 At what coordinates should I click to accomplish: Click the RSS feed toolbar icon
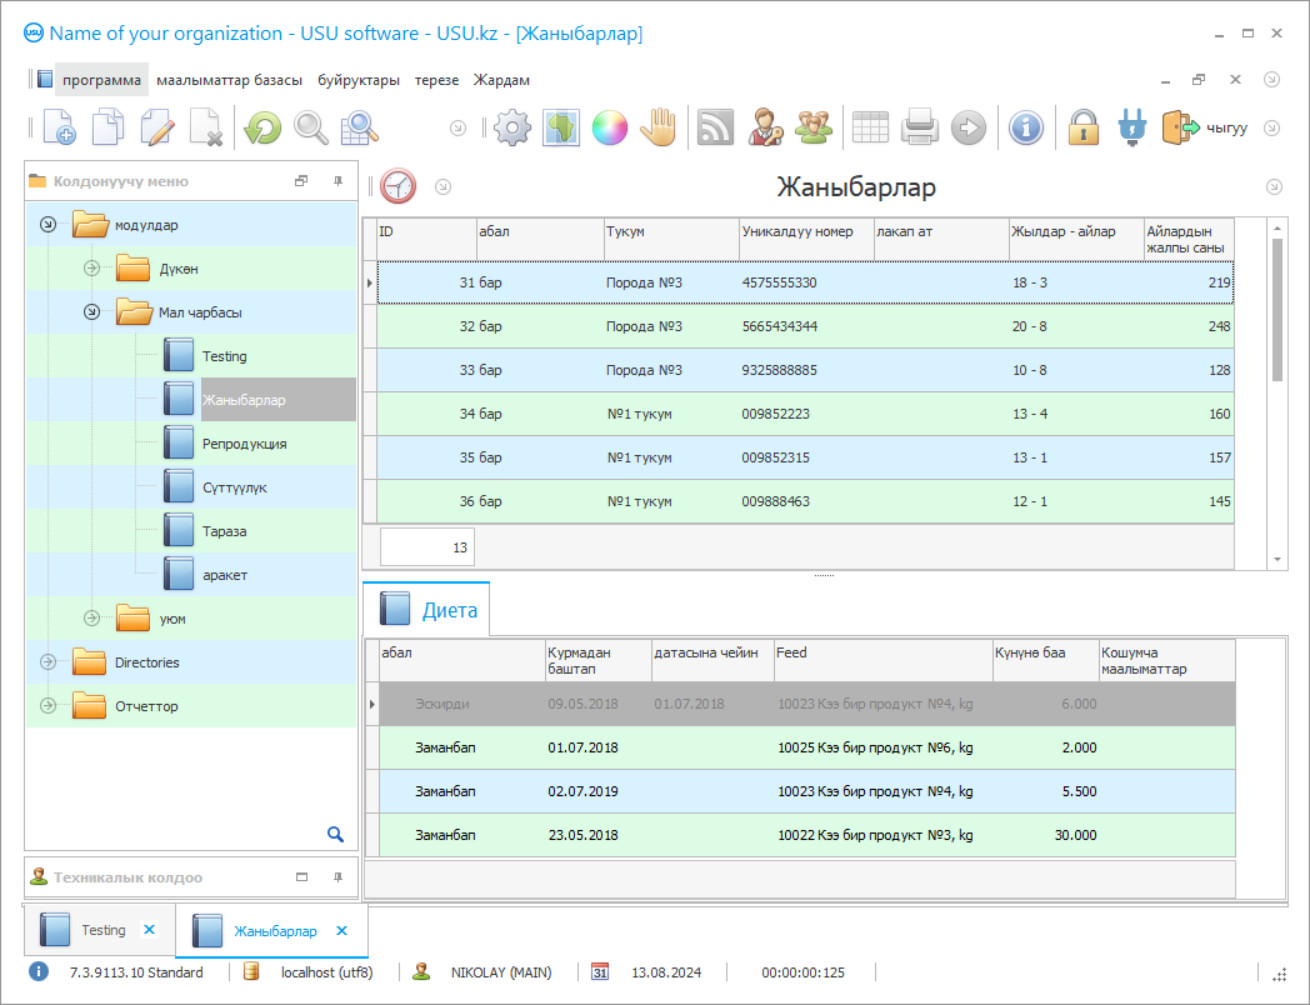point(715,128)
